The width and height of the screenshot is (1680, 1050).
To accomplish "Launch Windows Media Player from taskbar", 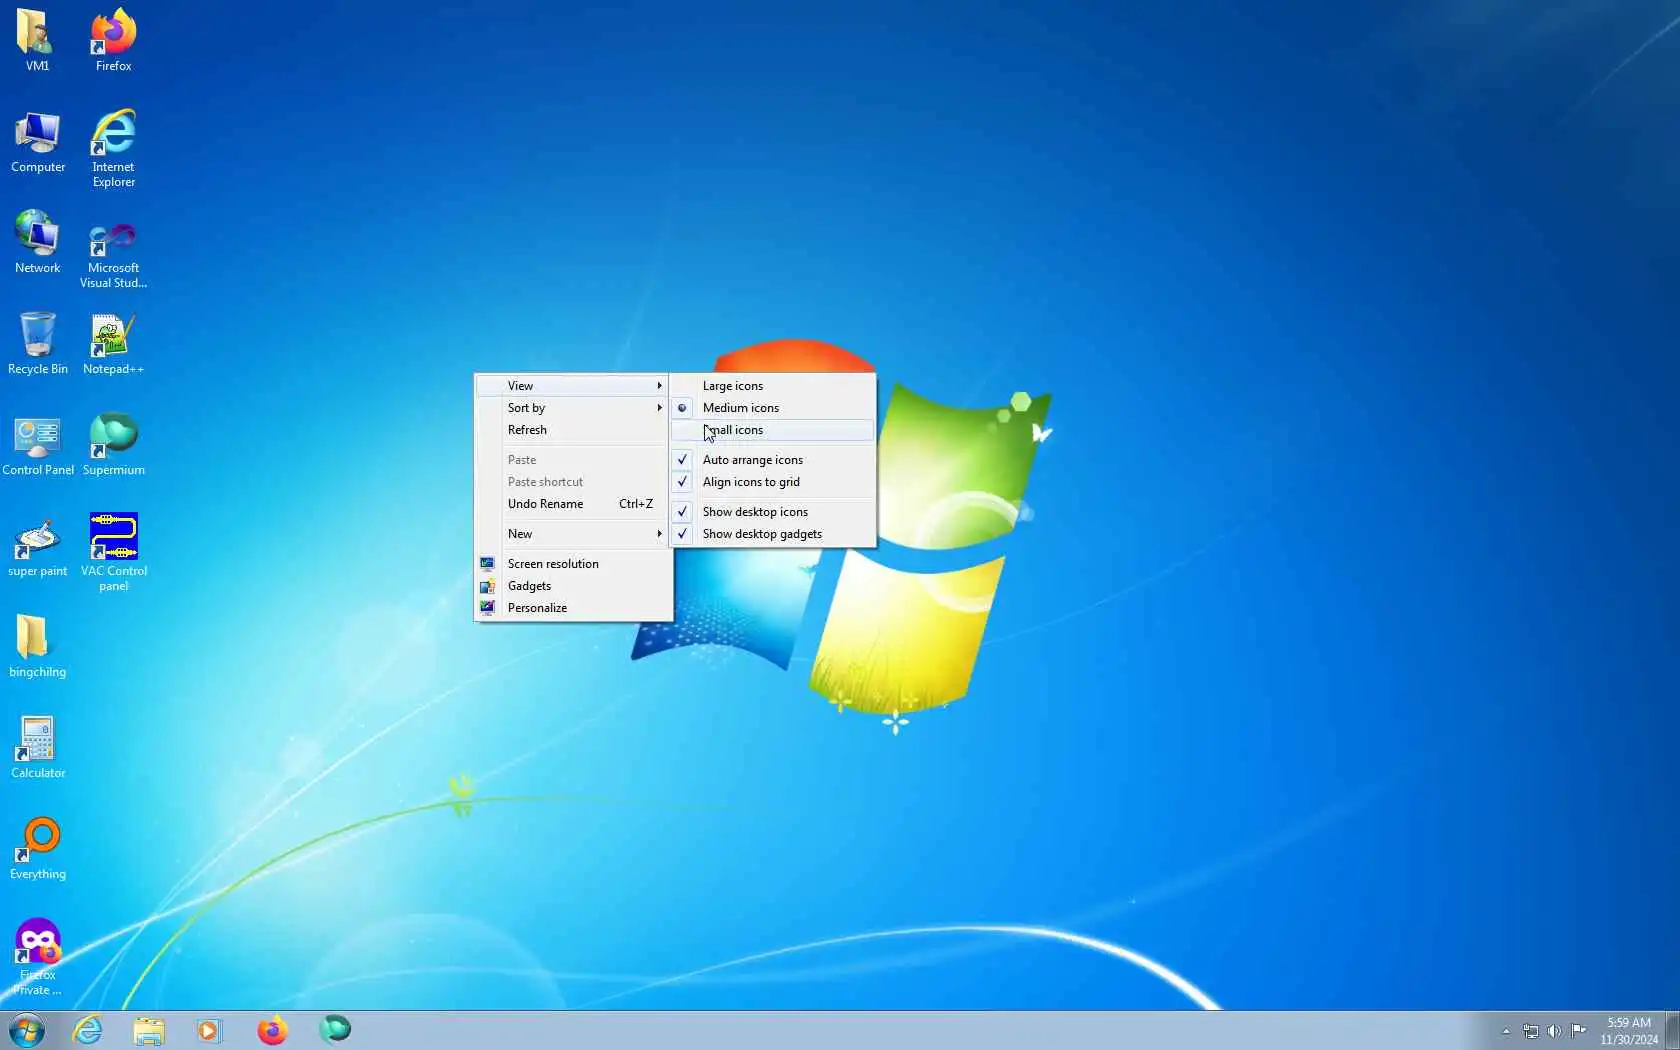I will coord(209,1030).
